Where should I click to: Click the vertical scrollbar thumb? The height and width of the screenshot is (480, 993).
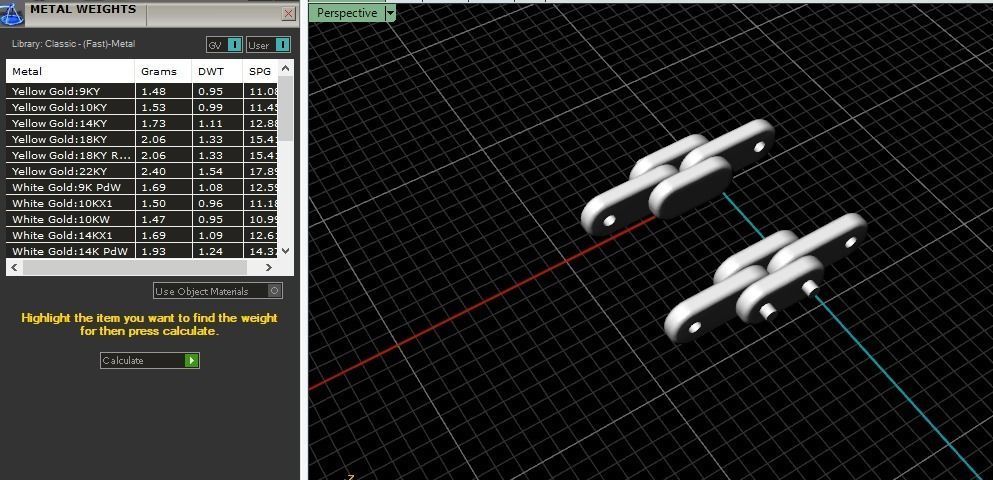click(286, 108)
